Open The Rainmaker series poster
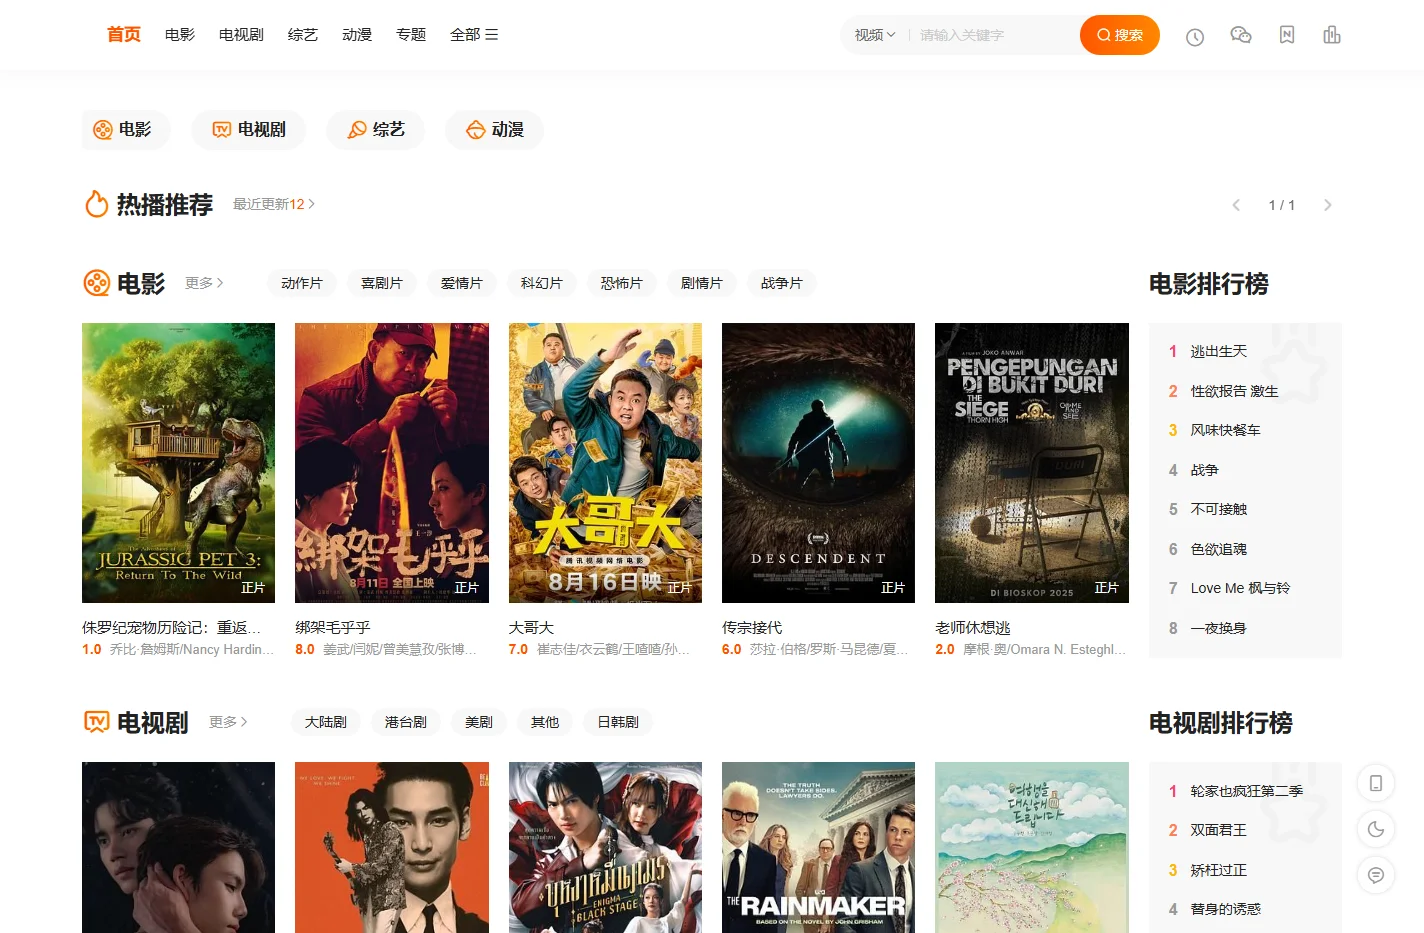The image size is (1424, 933). [818, 847]
